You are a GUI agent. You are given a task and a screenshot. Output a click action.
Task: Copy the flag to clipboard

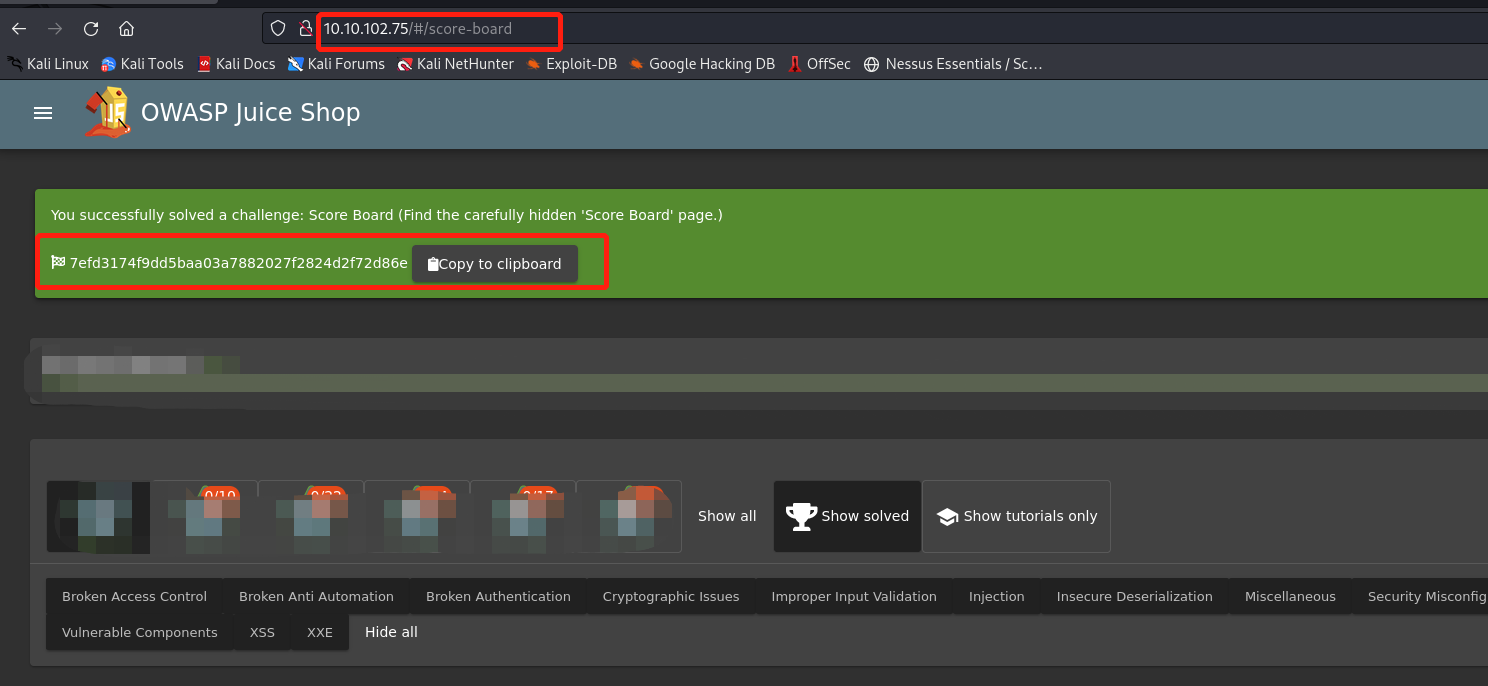coord(494,264)
